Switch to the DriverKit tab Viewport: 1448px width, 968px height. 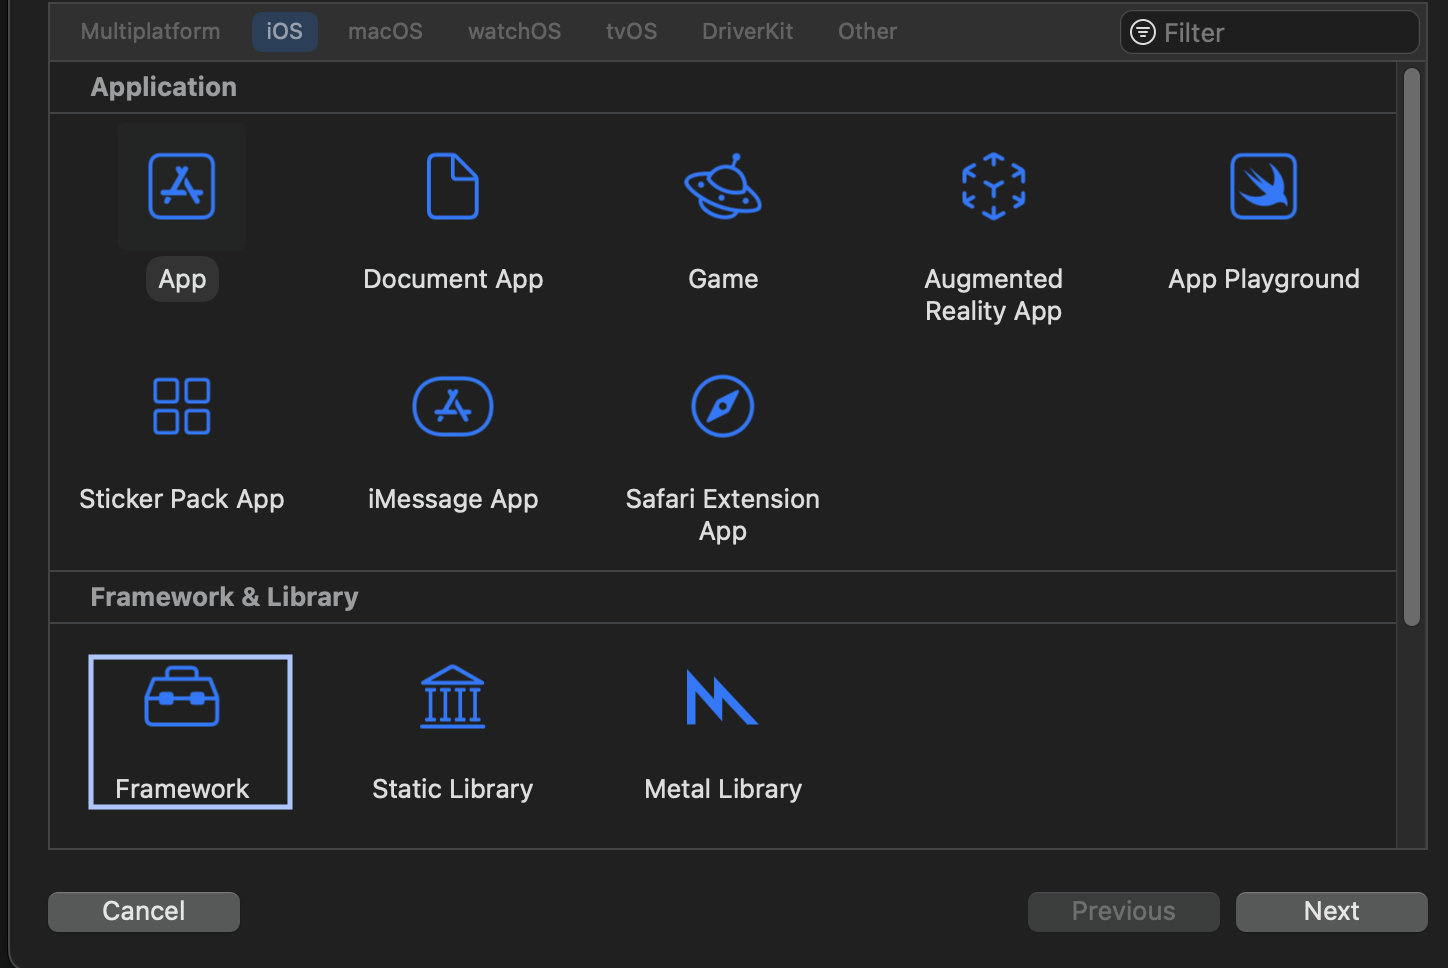click(748, 32)
